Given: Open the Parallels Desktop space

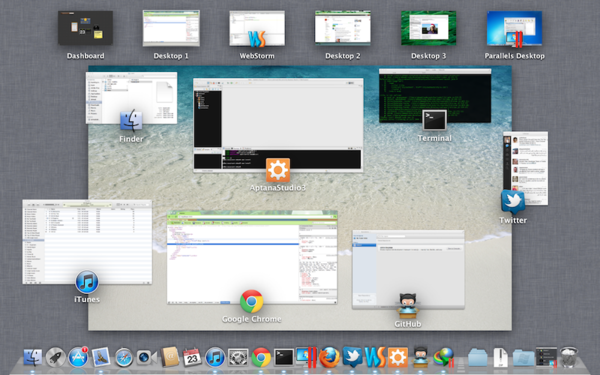Looking at the screenshot, I should 514,28.
